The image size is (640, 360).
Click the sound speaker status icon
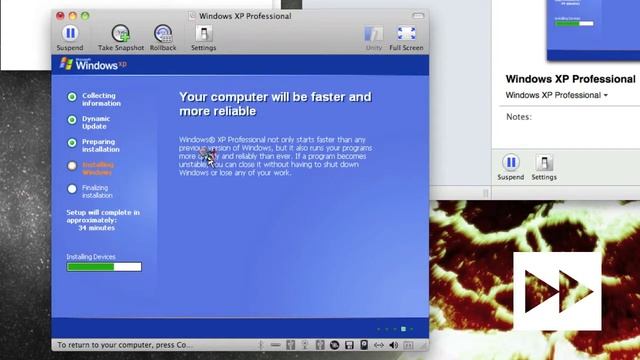click(393, 345)
